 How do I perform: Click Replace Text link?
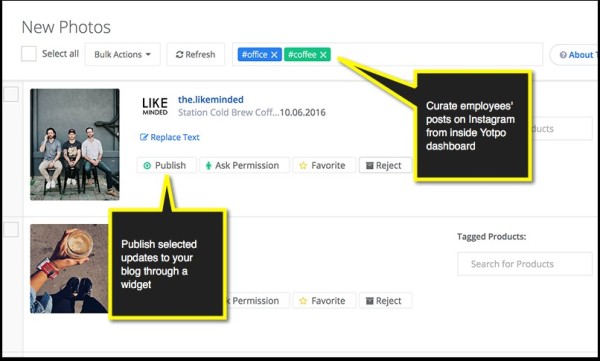pyautogui.click(x=170, y=137)
